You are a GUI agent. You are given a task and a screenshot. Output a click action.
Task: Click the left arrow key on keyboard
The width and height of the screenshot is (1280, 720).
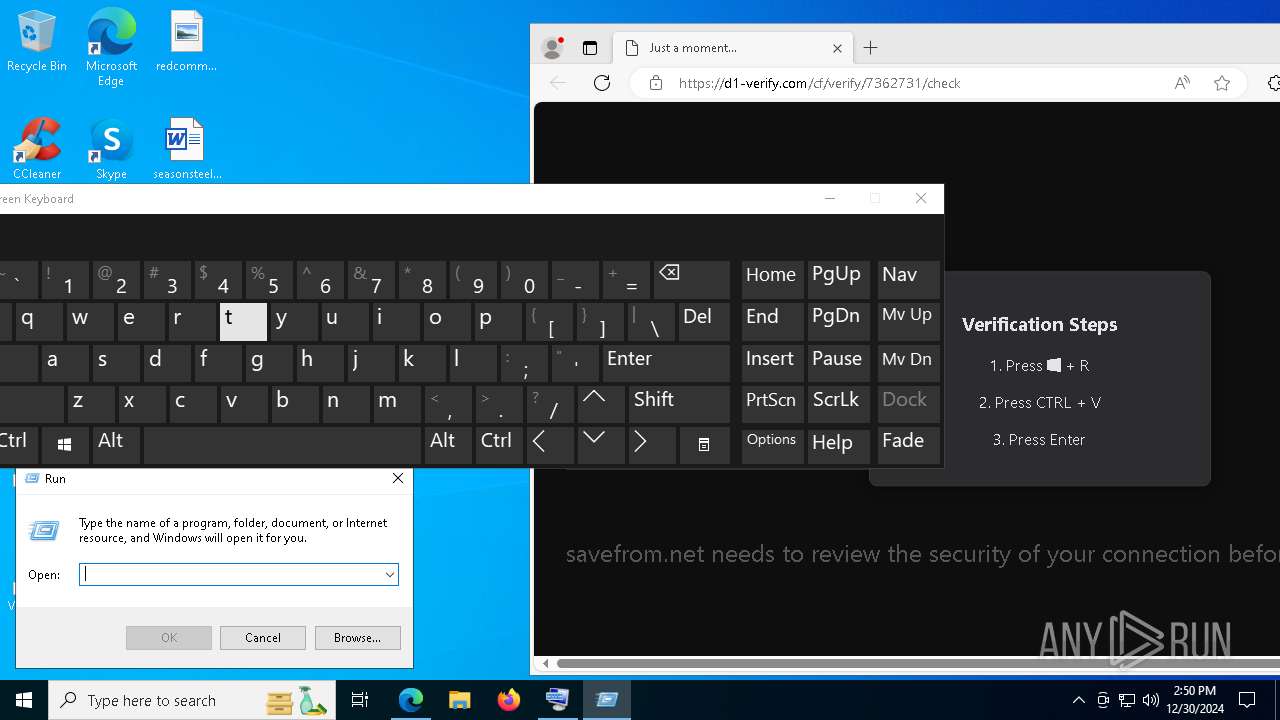(x=550, y=444)
